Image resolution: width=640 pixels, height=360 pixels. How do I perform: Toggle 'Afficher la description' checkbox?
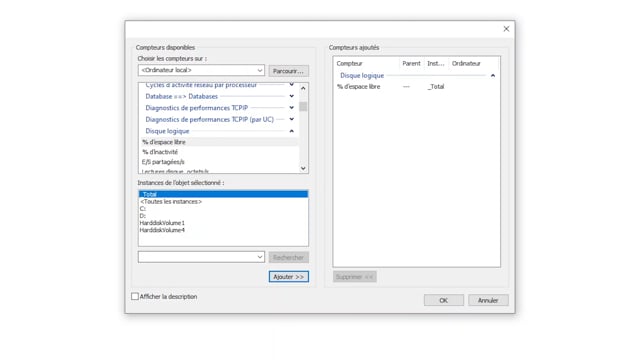click(x=135, y=296)
